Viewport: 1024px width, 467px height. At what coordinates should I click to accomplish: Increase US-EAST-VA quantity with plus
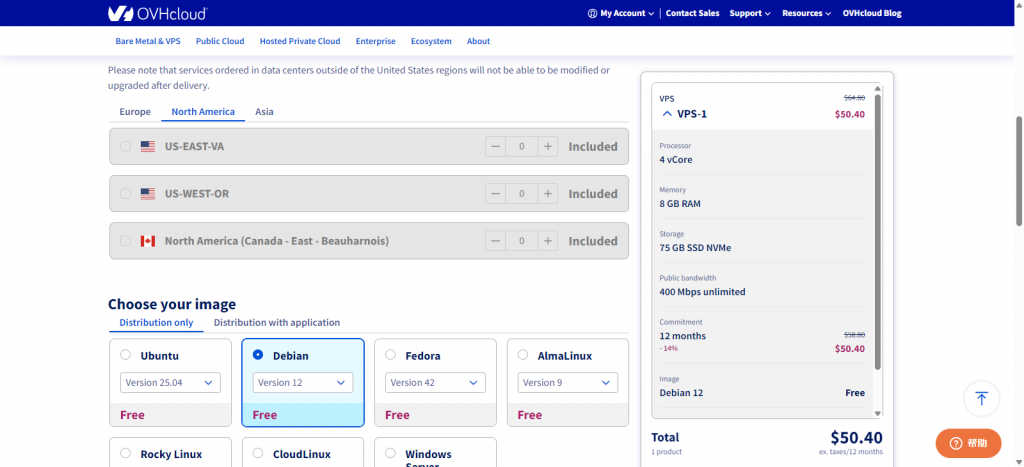tap(548, 146)
